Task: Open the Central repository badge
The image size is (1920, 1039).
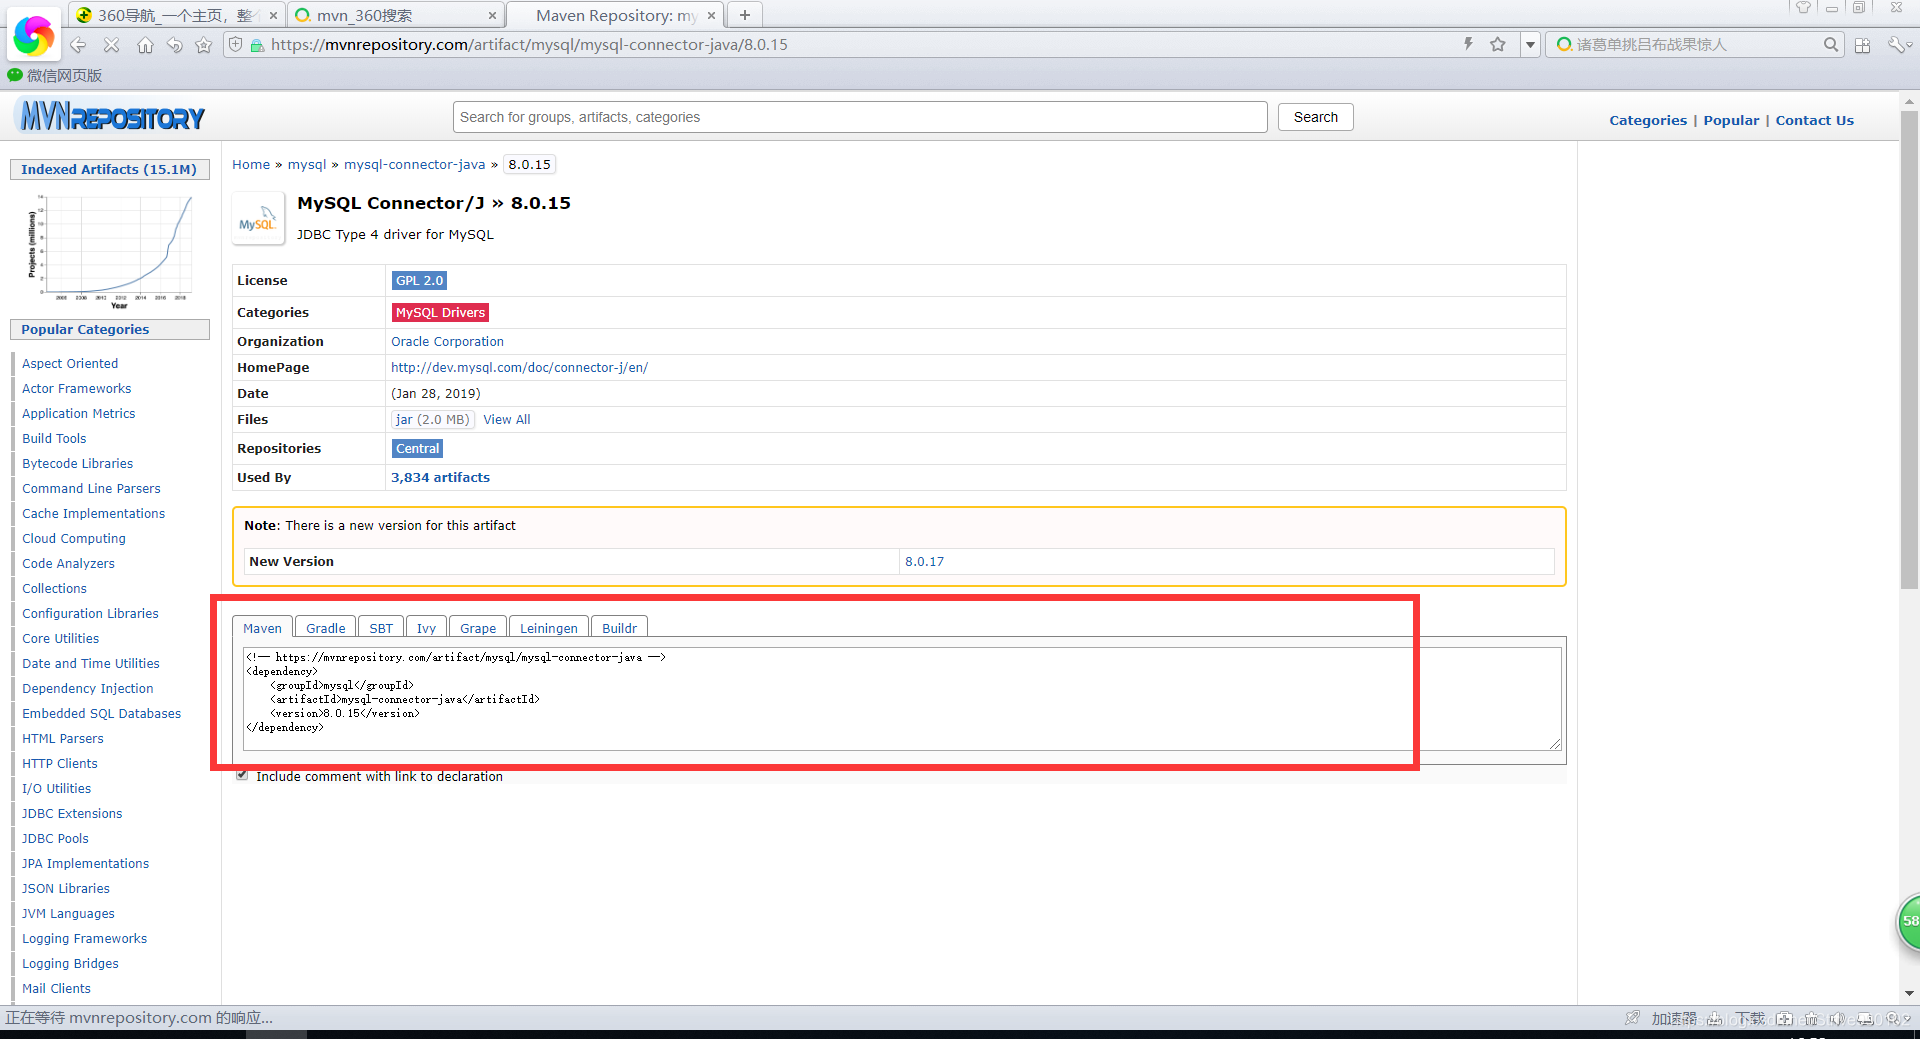Action: tap(417, 449)
